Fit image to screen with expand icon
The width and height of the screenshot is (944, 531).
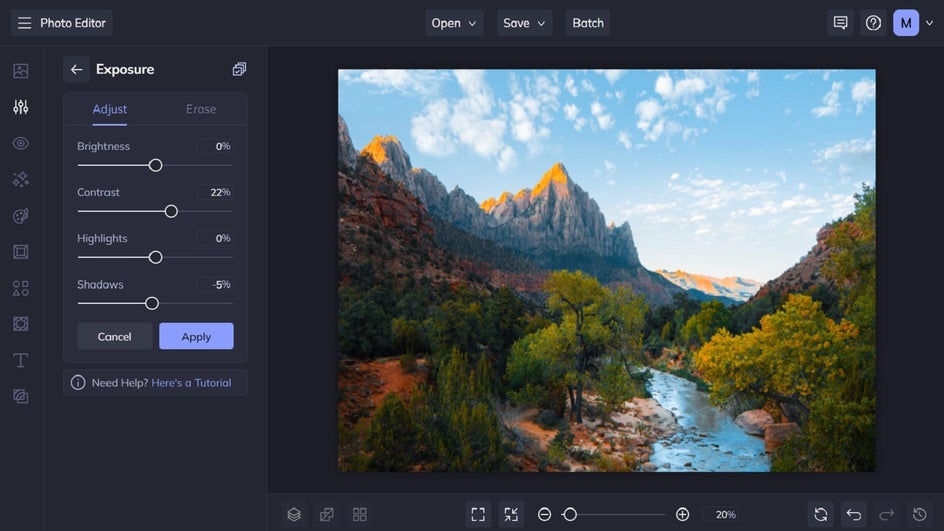point(478,514)
